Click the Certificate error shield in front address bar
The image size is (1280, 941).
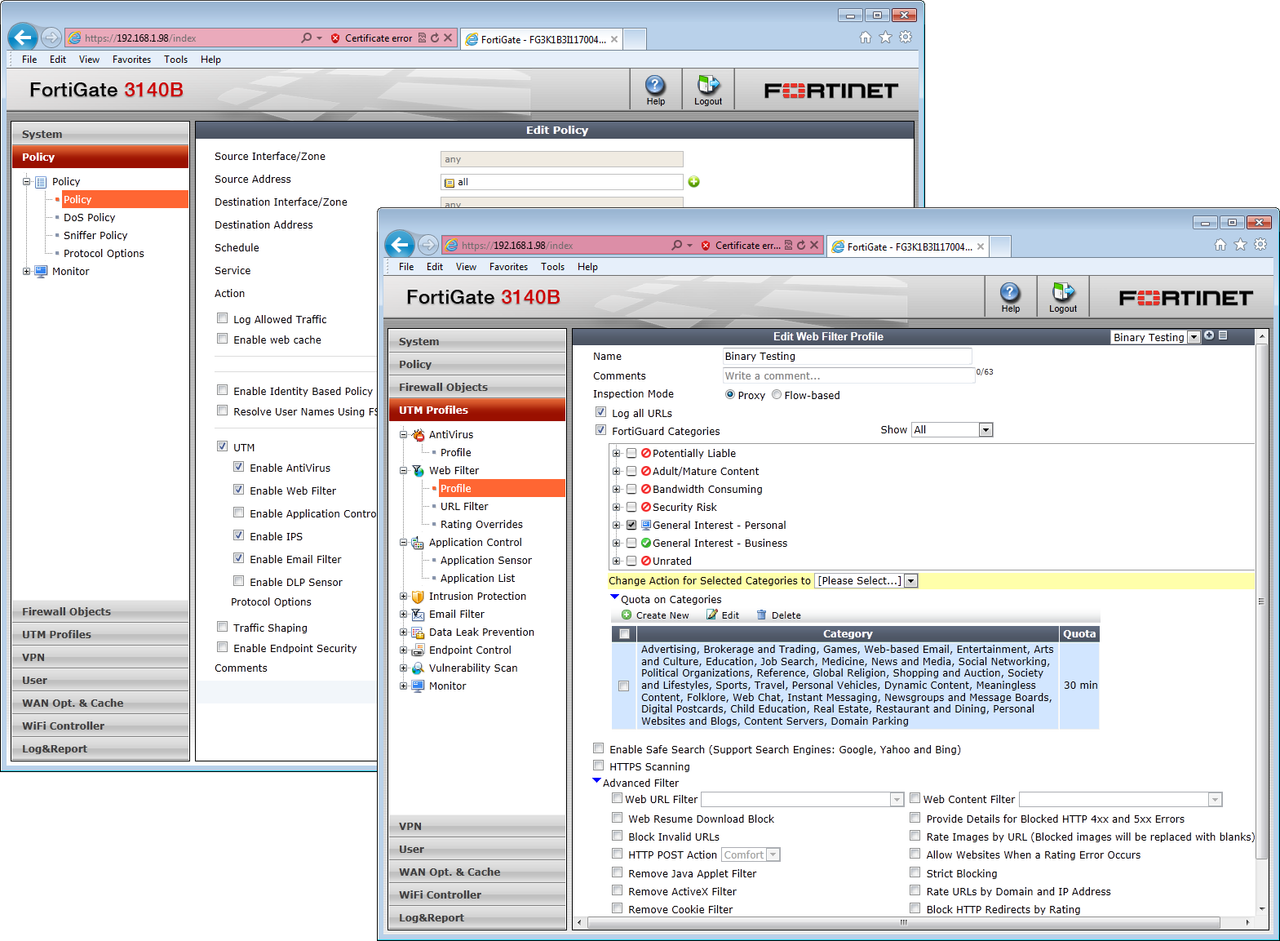706,245
